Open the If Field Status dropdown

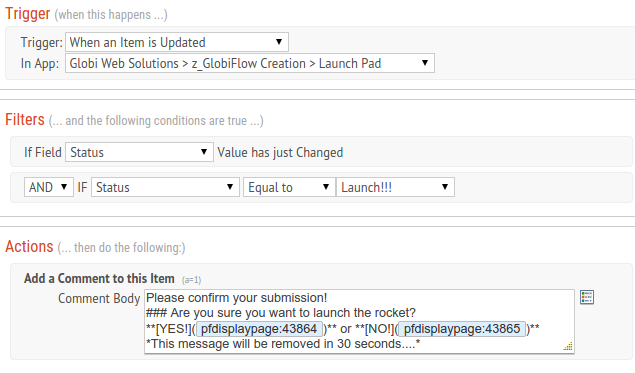pyautogui.click(x=139, y=152)
